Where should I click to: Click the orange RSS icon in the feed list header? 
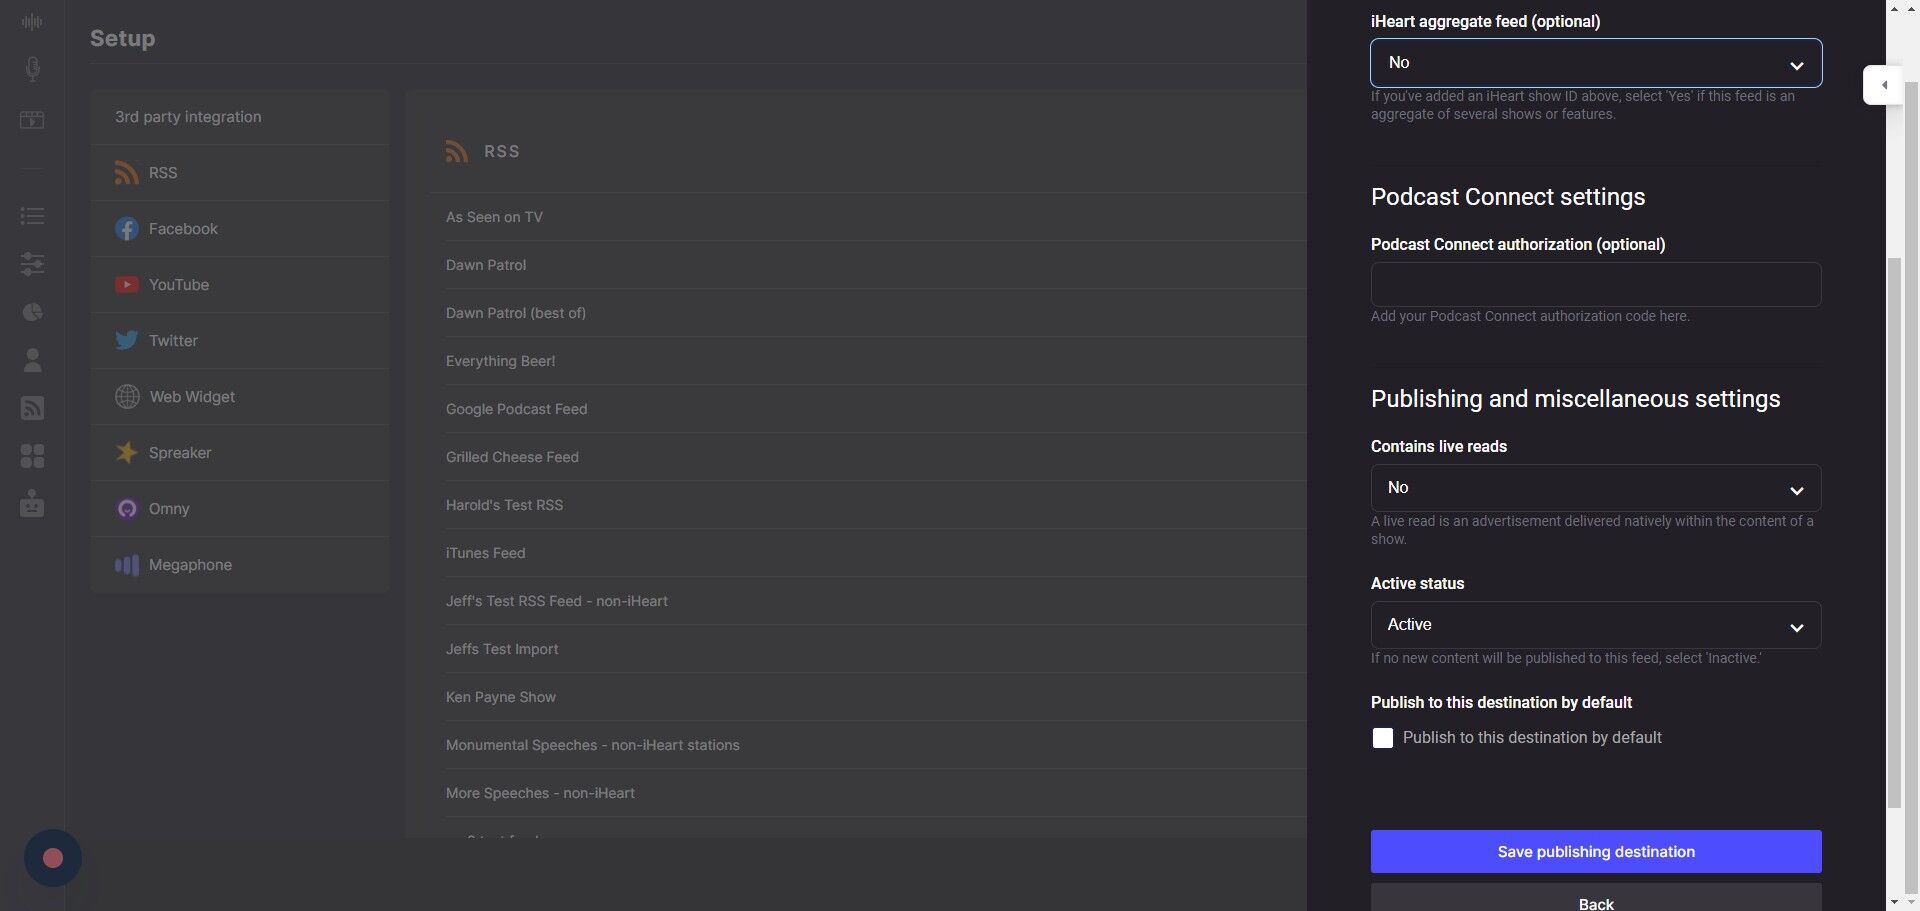(457, 151)
